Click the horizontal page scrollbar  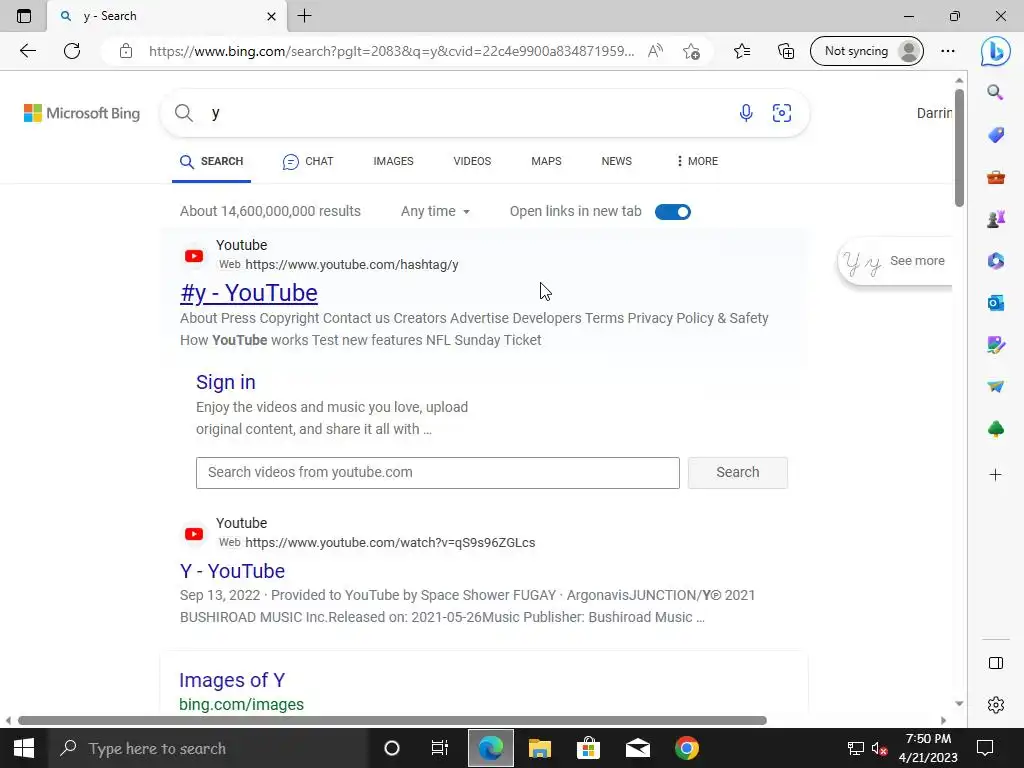tap(392, 720)
